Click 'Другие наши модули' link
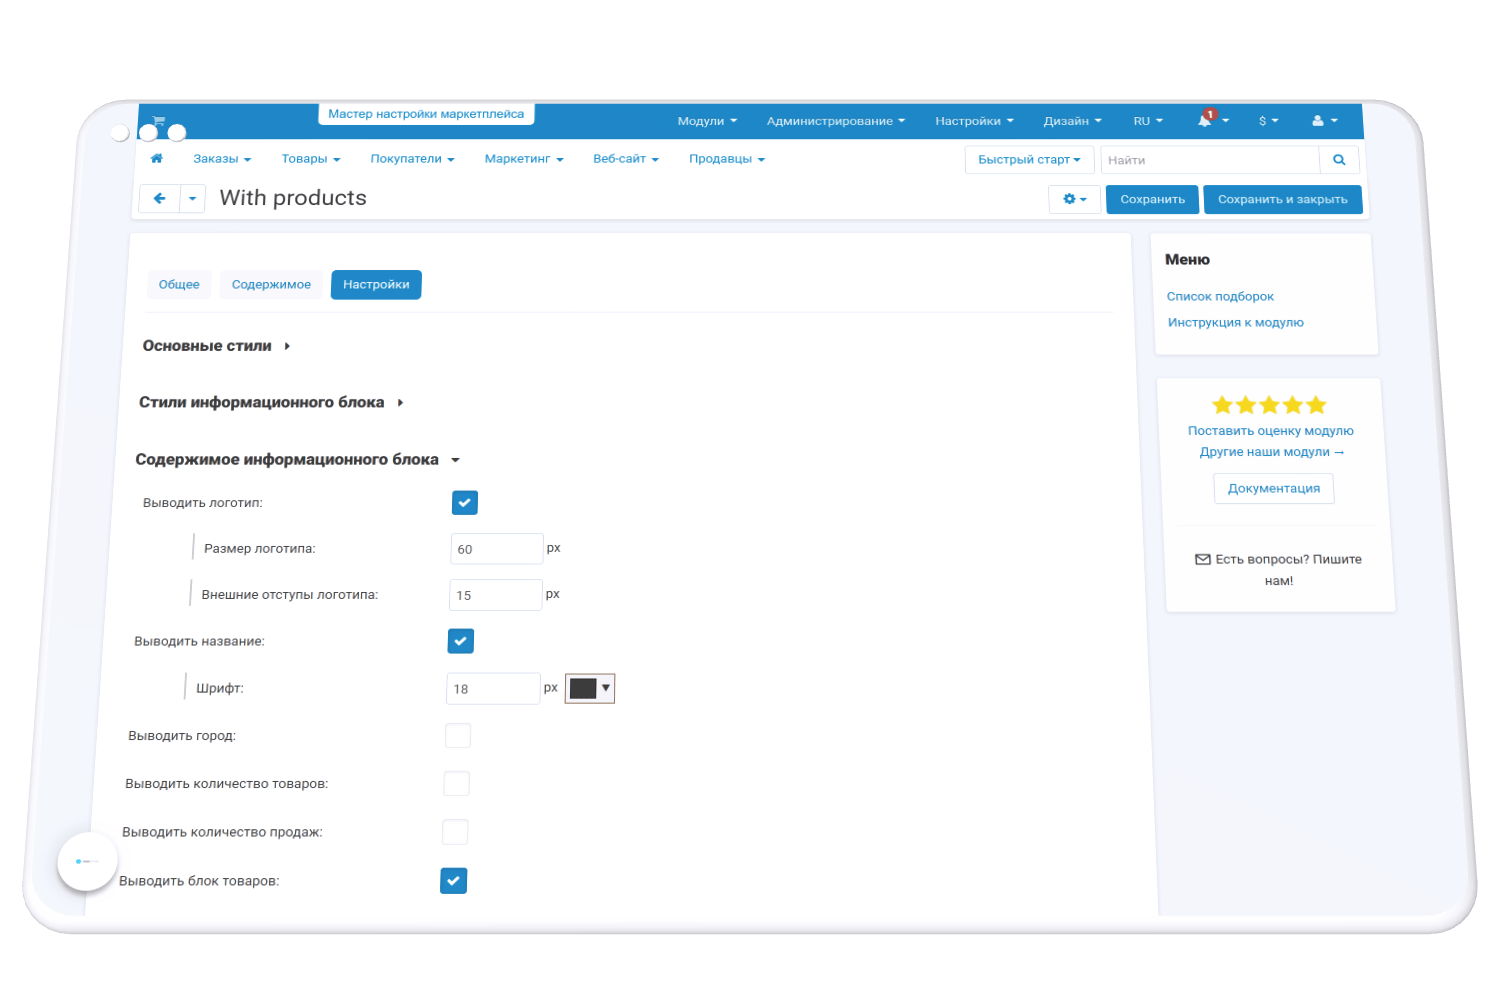 (x=1272, y=452)
